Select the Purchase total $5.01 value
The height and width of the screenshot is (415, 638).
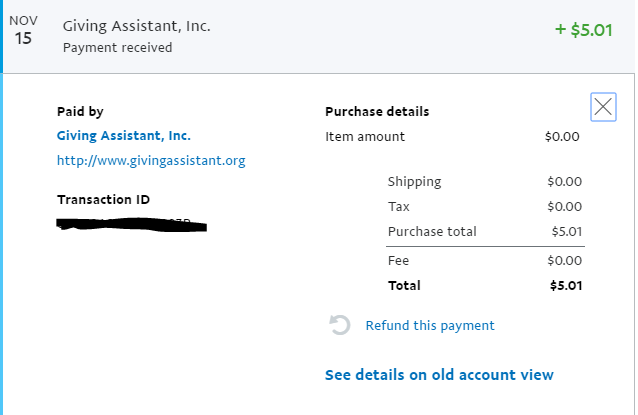pyautogui.click(x=566, y=232)
